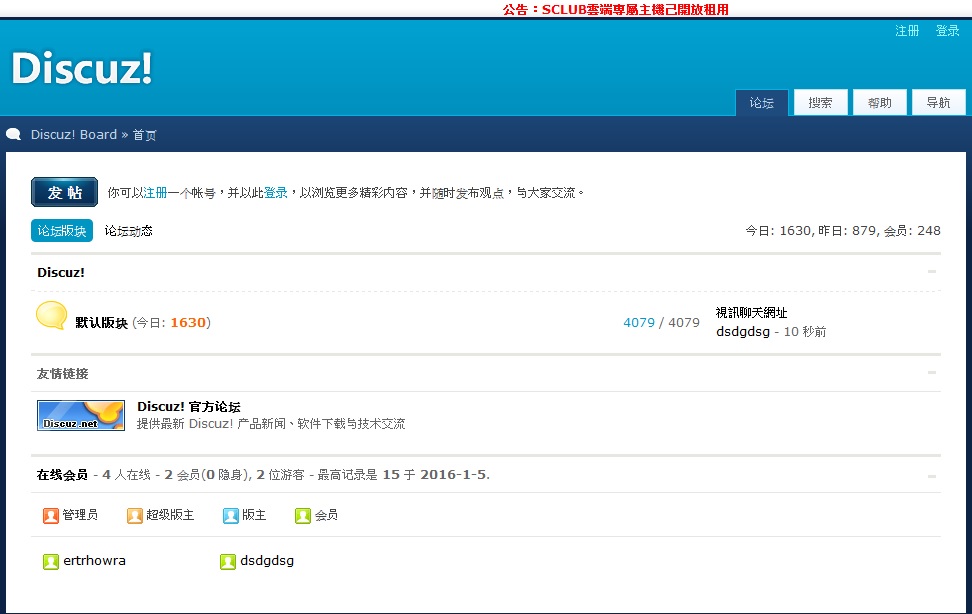Switch to the 论坛 navigation tab
This screenshot has height=614, width=972.
tap(761, 102)
